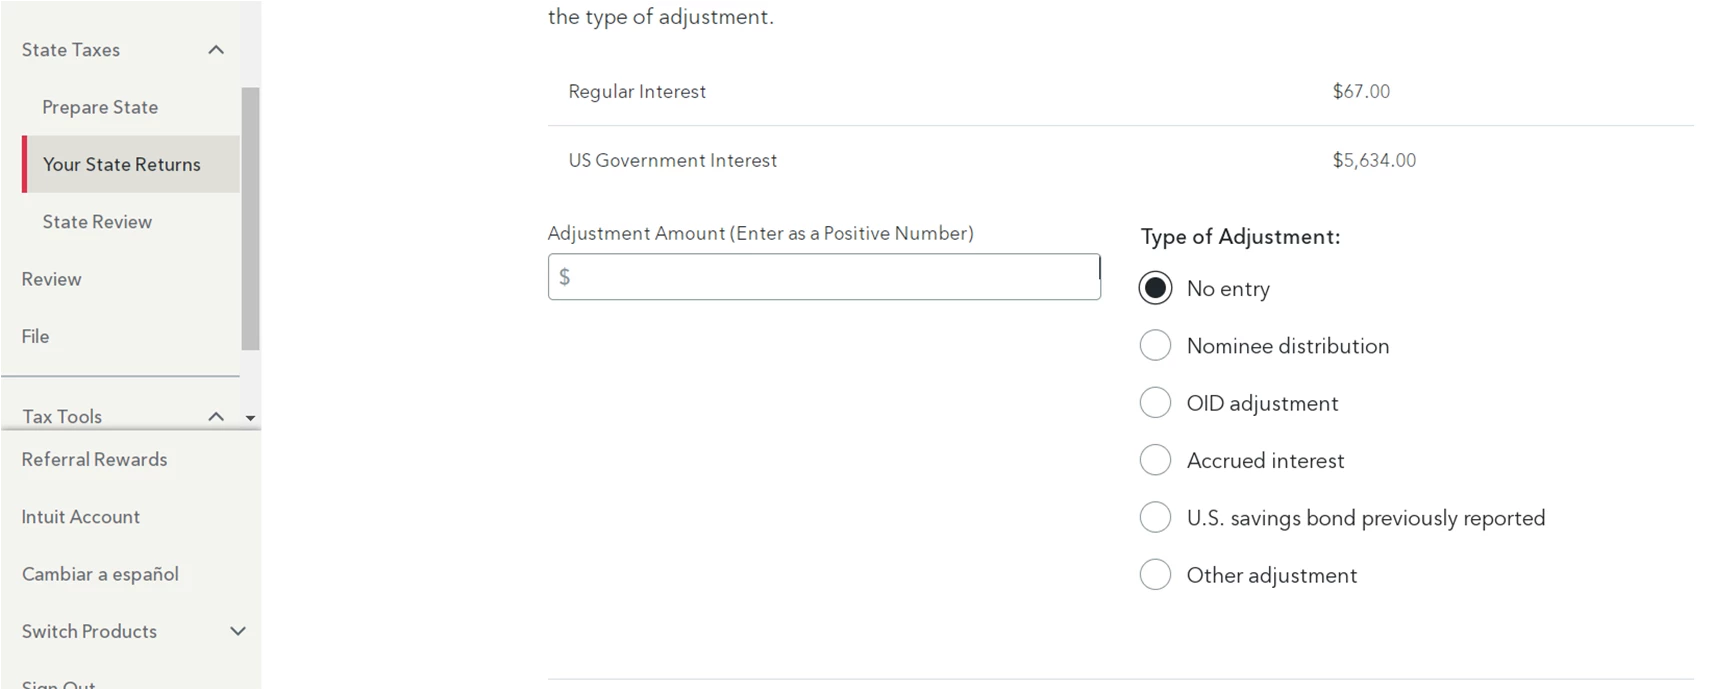1715x690 pixels.
Task: Navigate to the Review step
Action: [52, 279]
